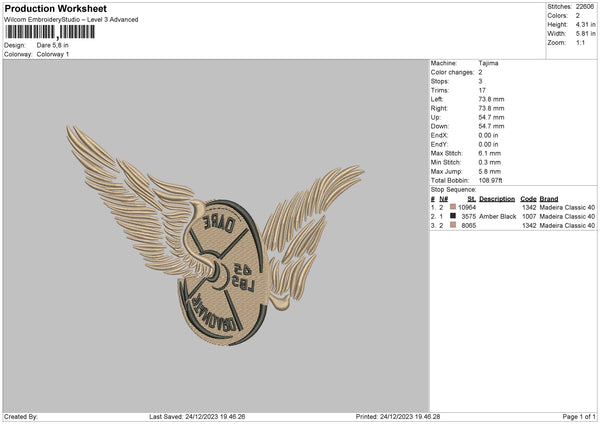This screenshot has width=600, height=424.
Task: Click the black Amber Black color swatch
Action: 453,216
